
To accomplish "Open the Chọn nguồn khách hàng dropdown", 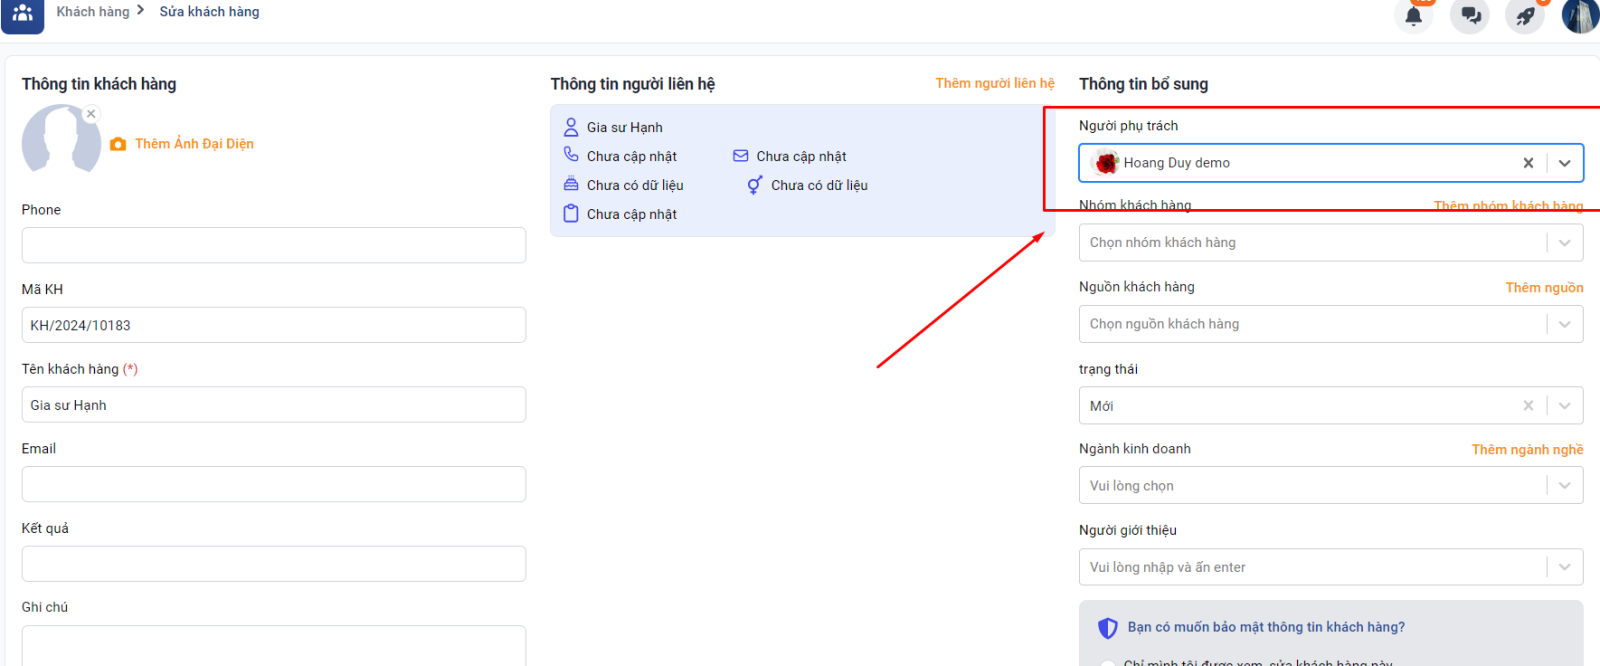I will (1565, 324).
